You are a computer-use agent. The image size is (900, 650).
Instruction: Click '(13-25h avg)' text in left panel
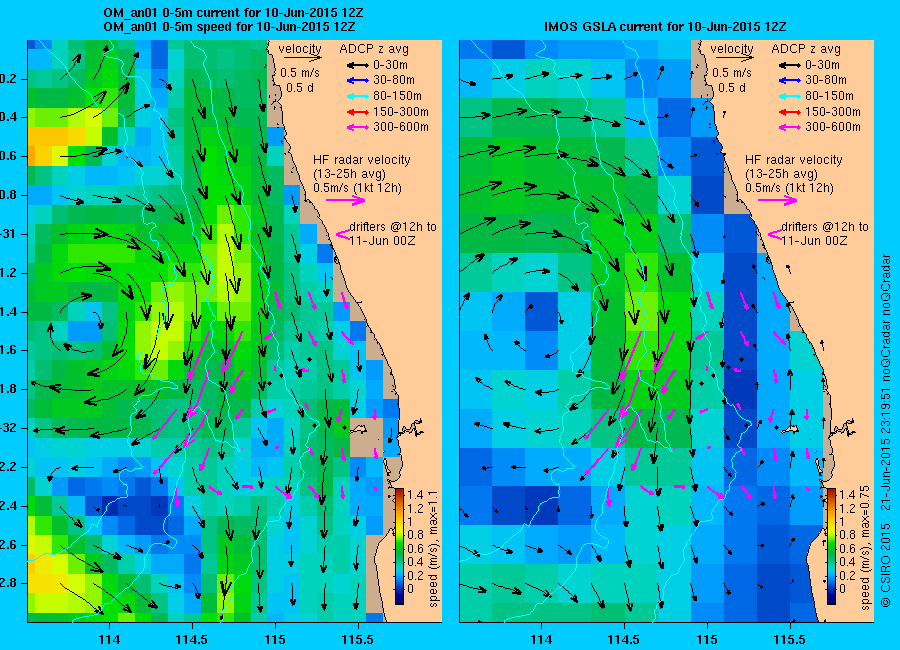(349, 174)
